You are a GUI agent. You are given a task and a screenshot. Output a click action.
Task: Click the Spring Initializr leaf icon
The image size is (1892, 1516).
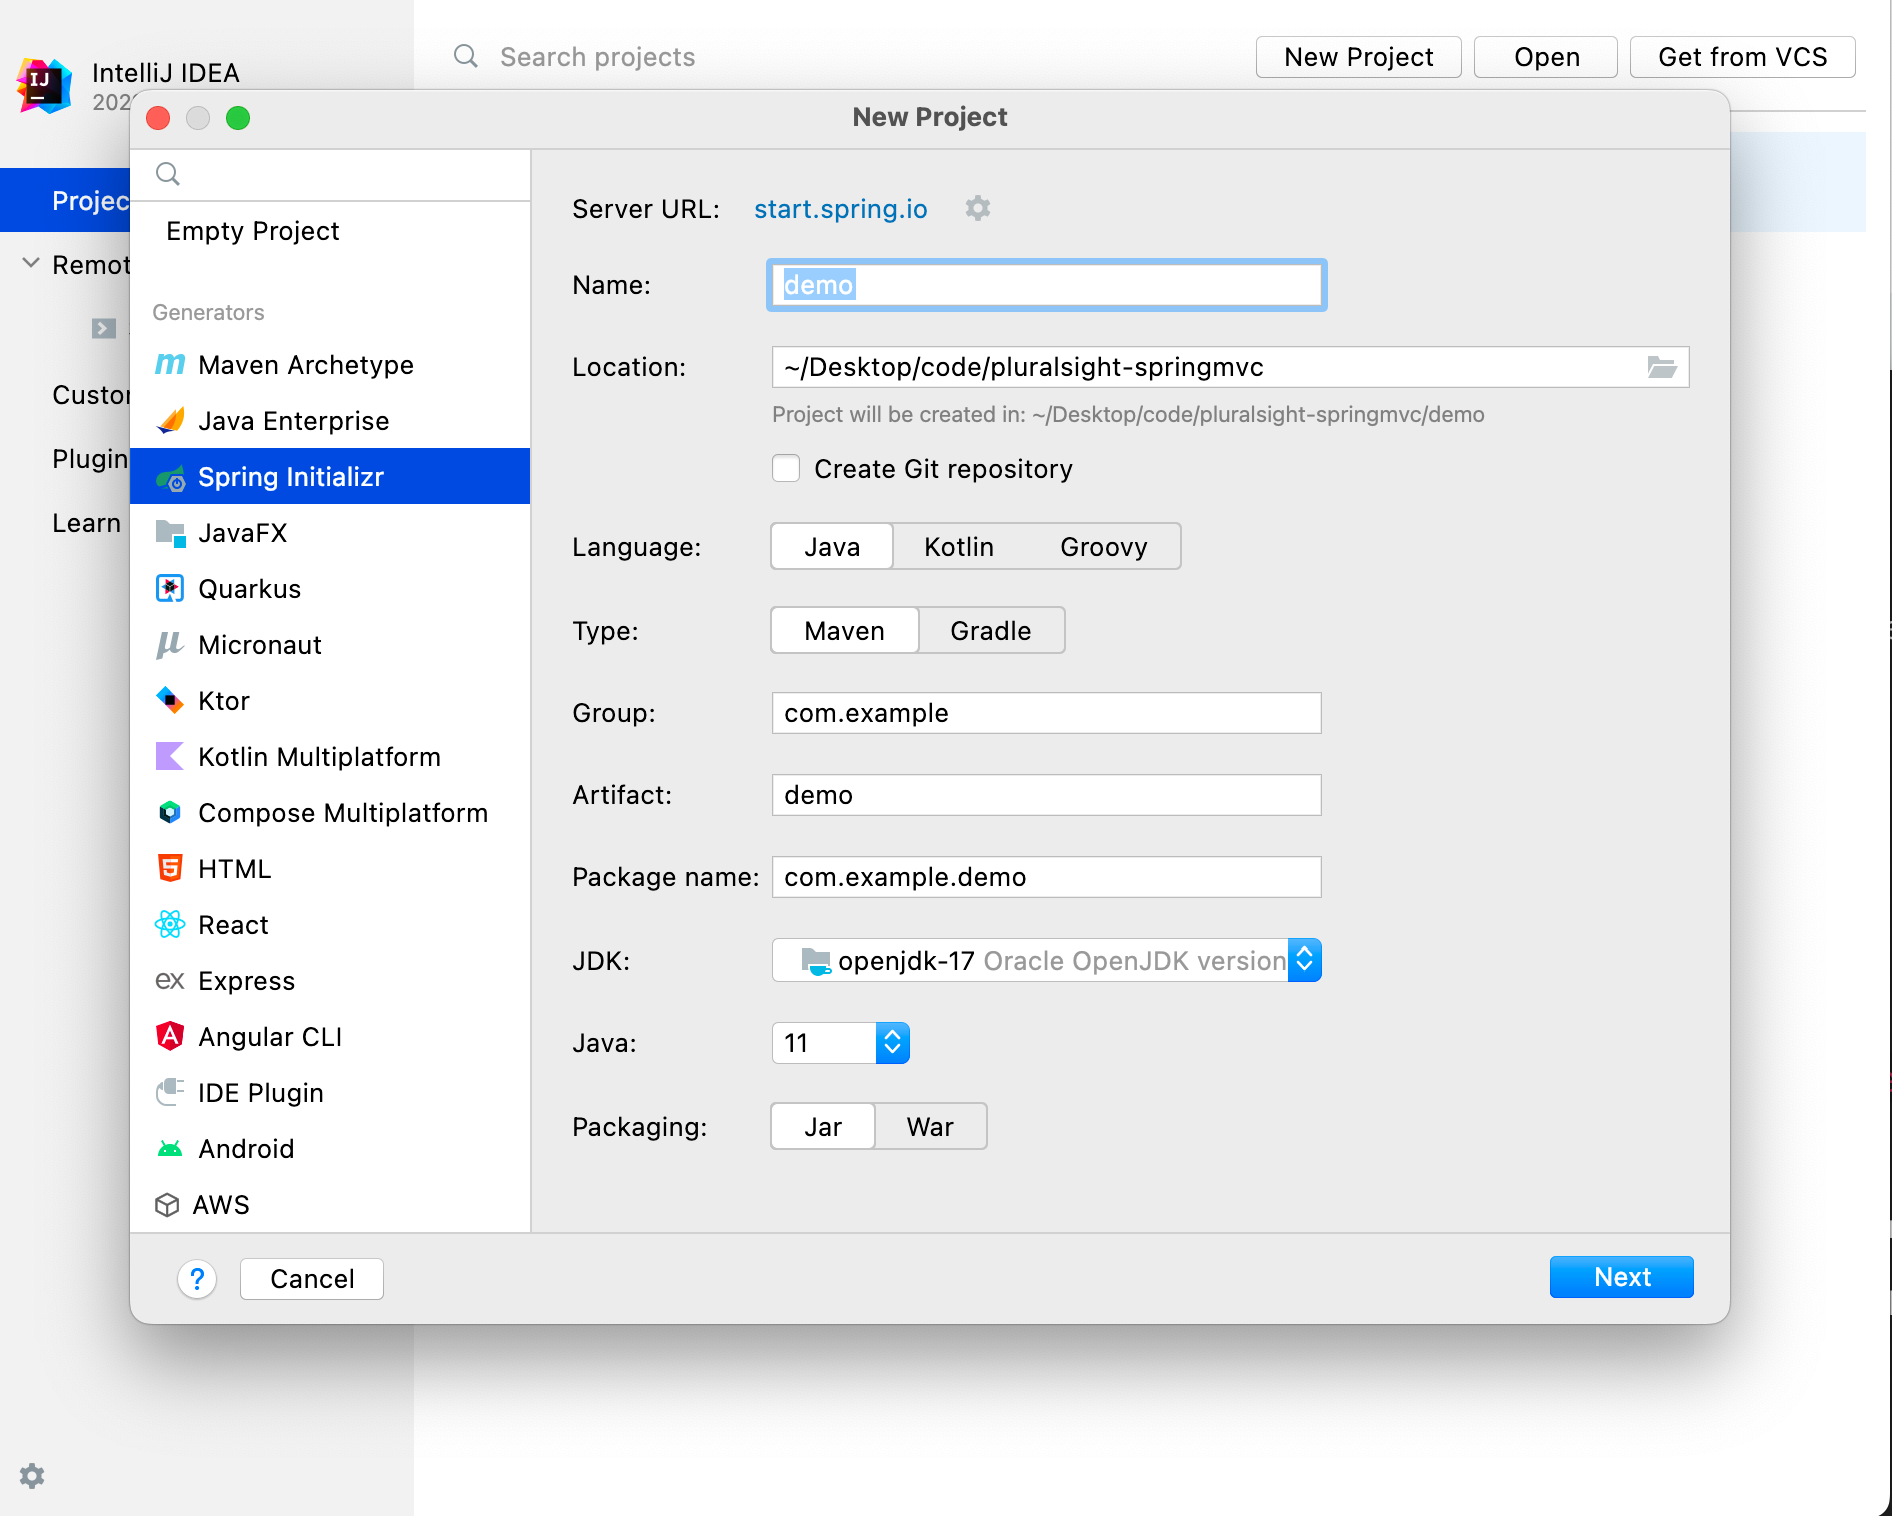pyautogui.click(x=171, y=478)
